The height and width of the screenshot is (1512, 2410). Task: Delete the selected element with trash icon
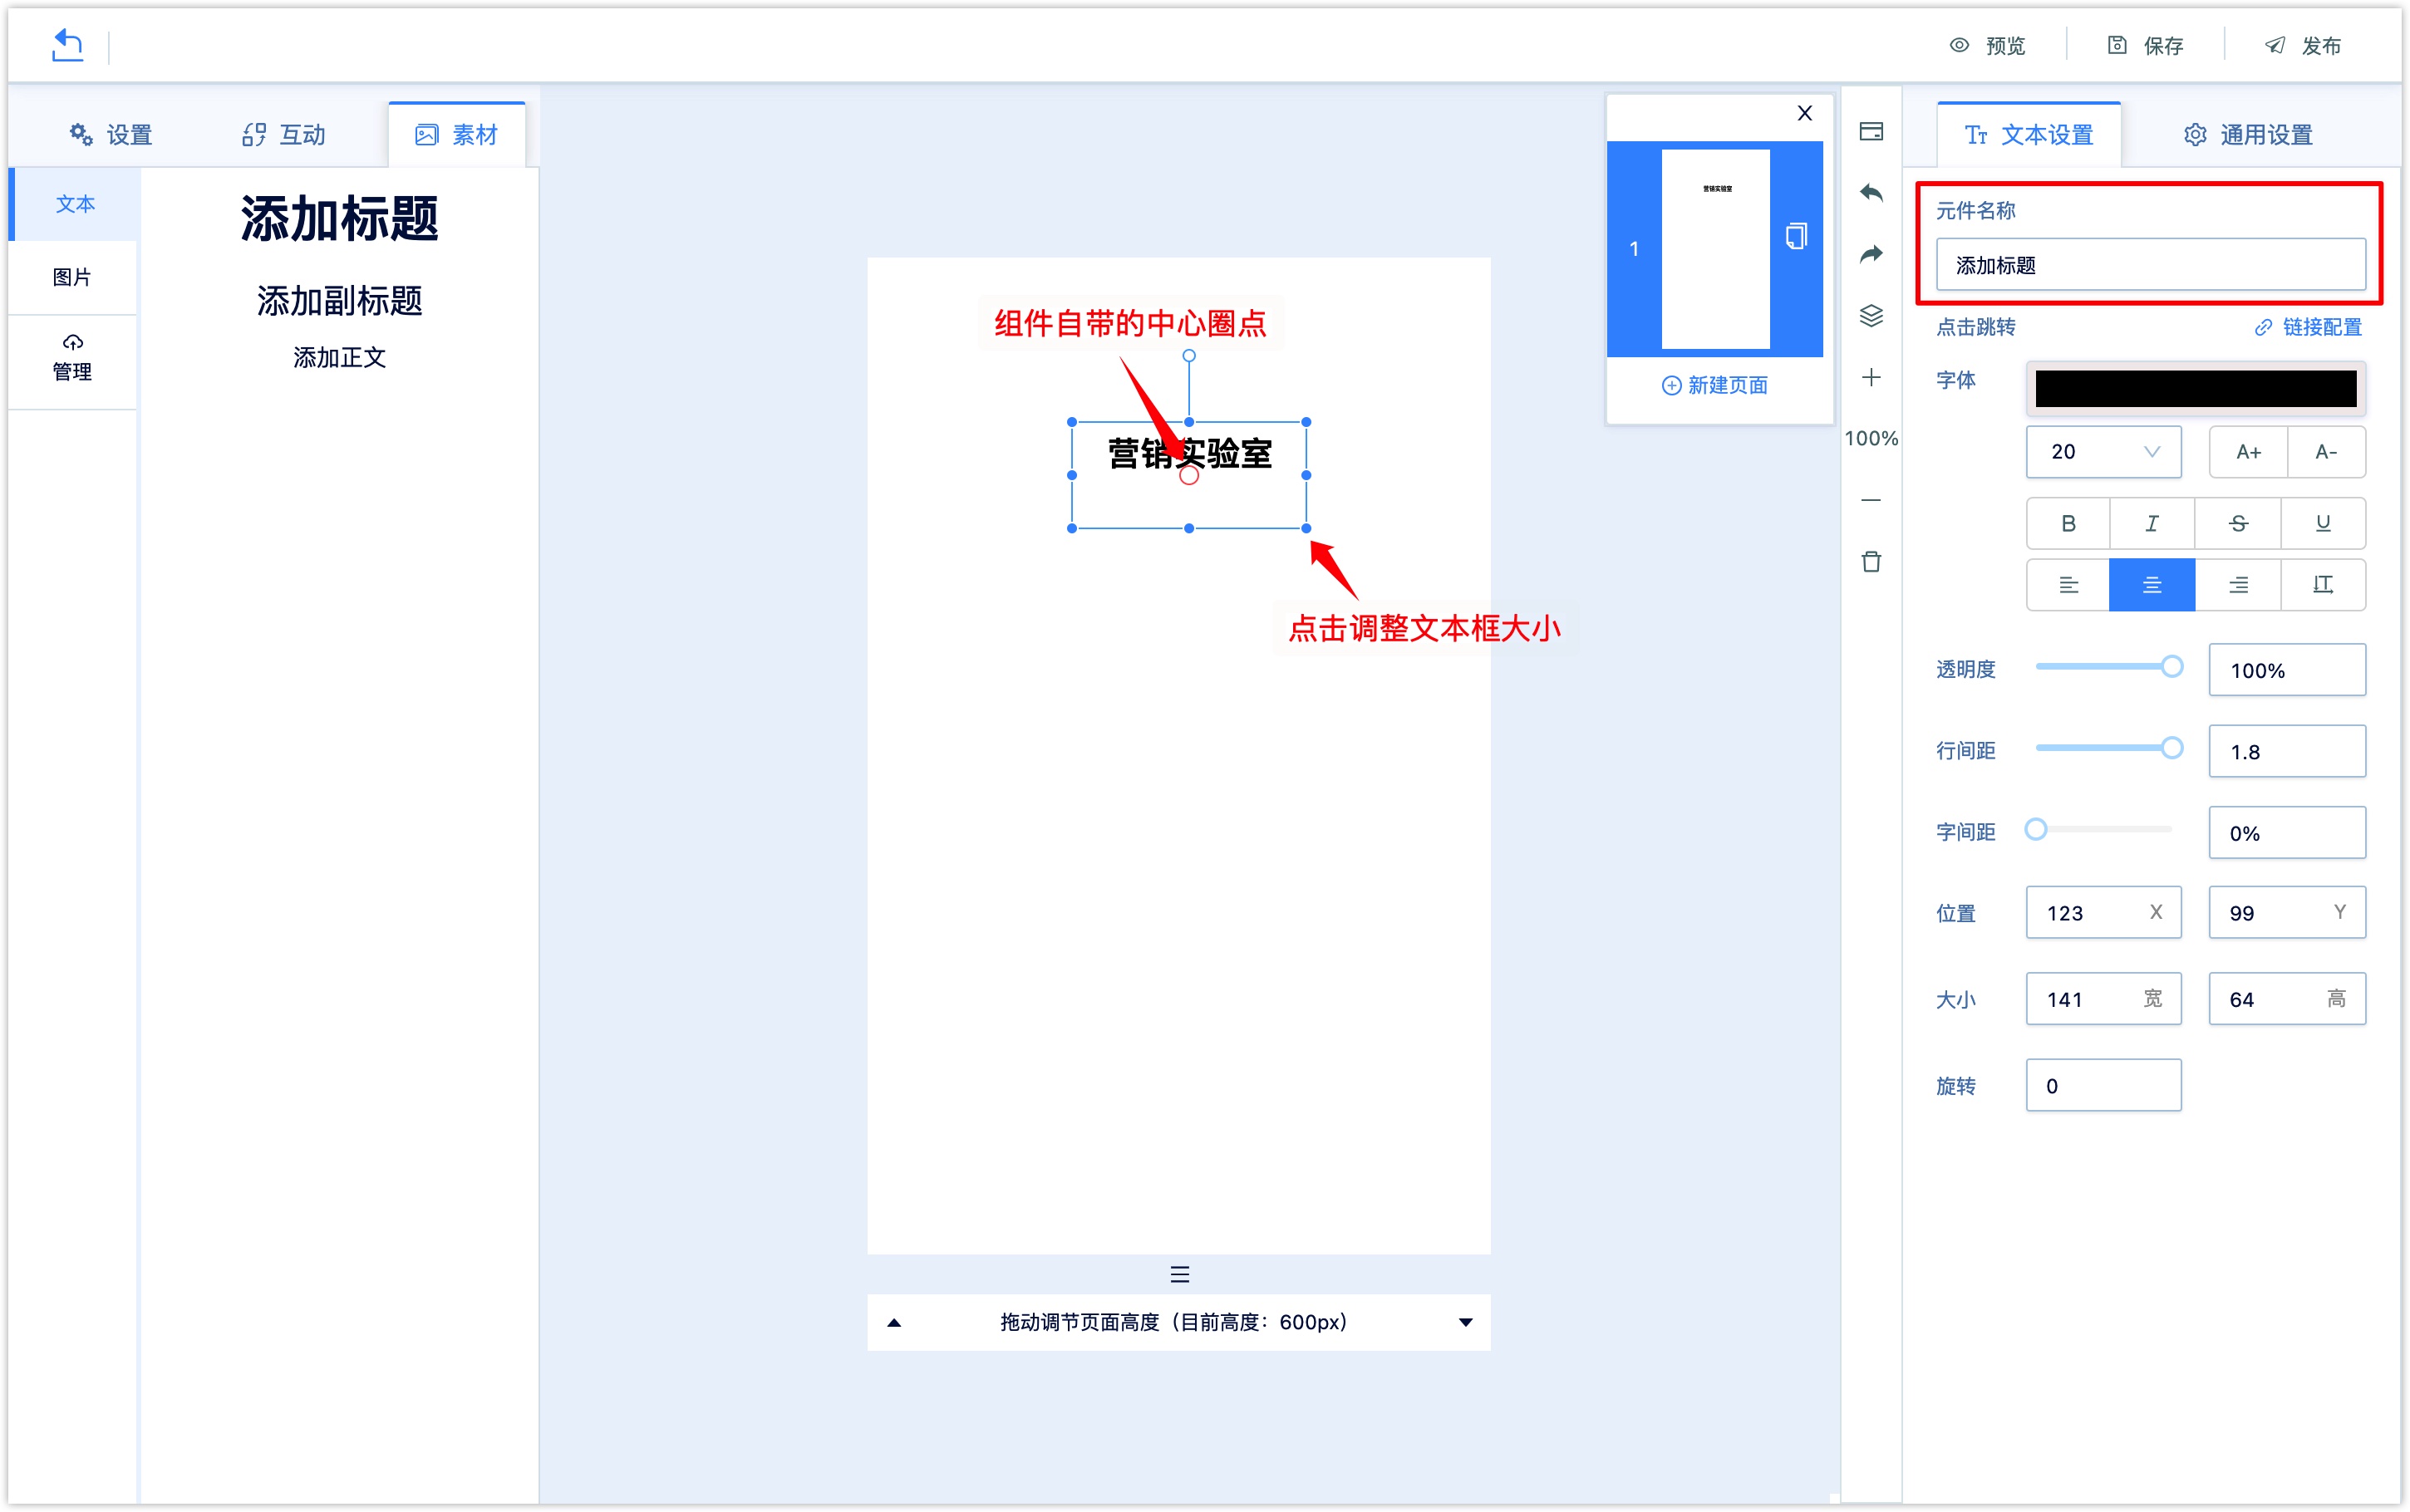[1871, 561]
